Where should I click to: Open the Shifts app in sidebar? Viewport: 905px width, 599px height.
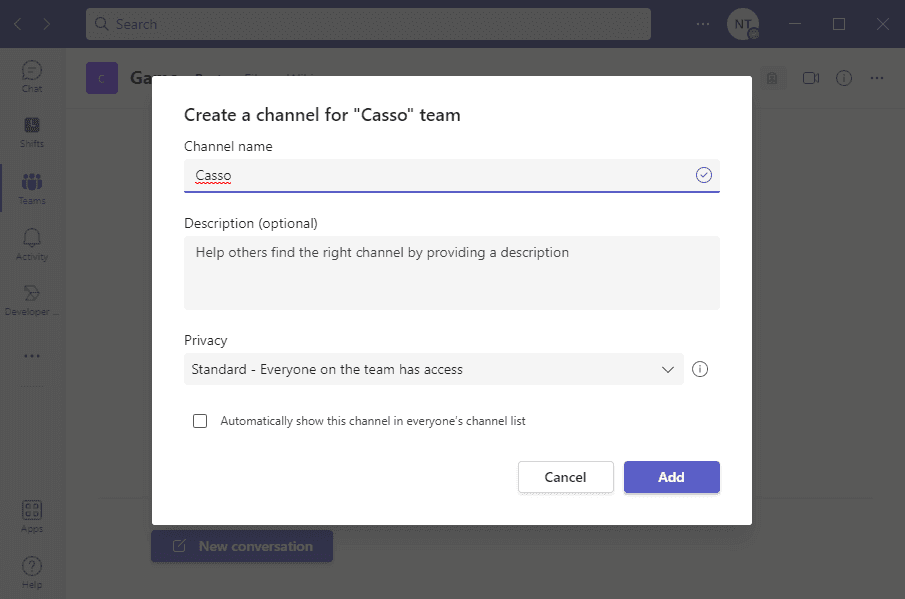click(x=32, y=132)
